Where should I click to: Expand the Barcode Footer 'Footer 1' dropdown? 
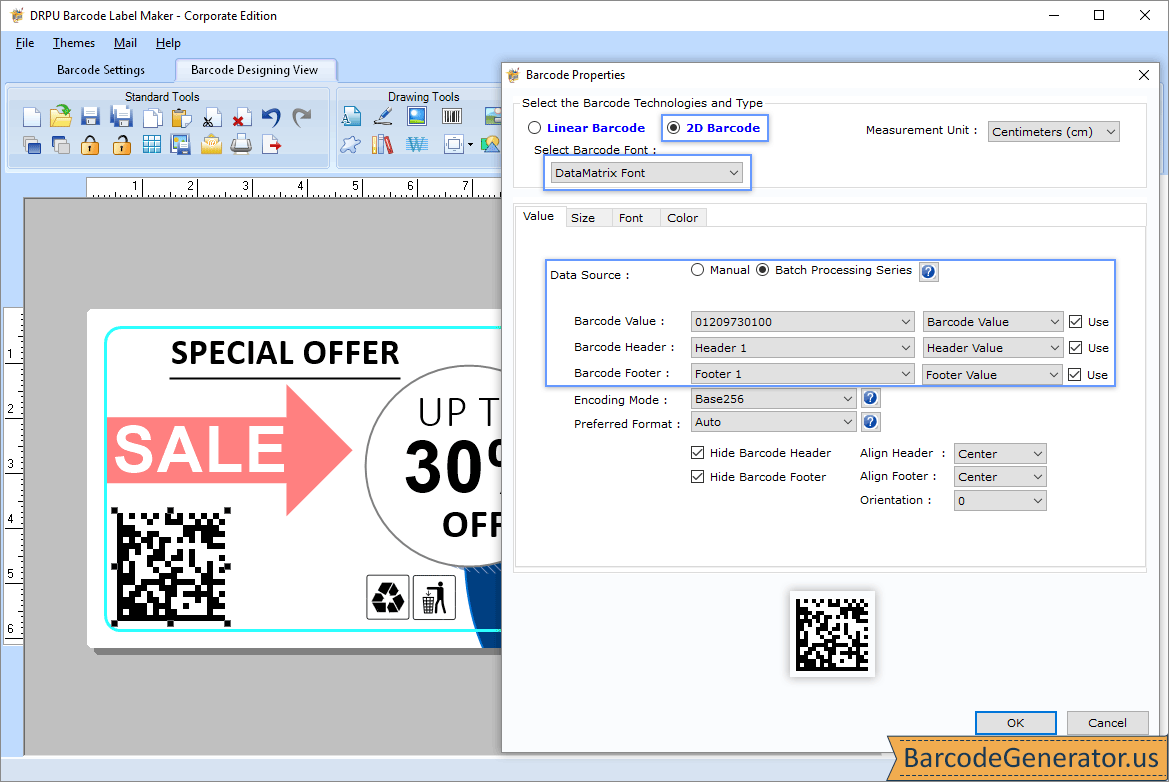(x=803, y=374)
